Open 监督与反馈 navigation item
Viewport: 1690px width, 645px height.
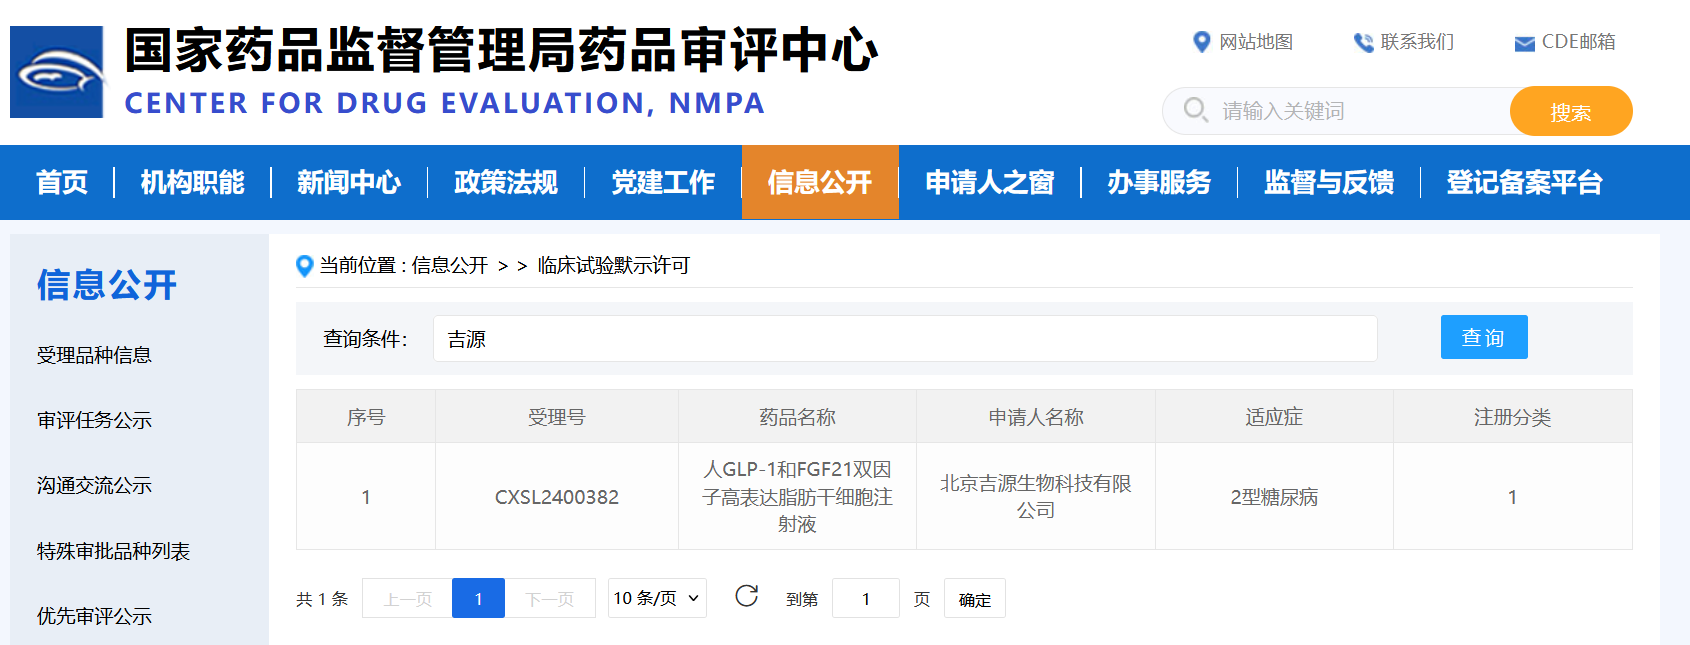pos(1329,182)
